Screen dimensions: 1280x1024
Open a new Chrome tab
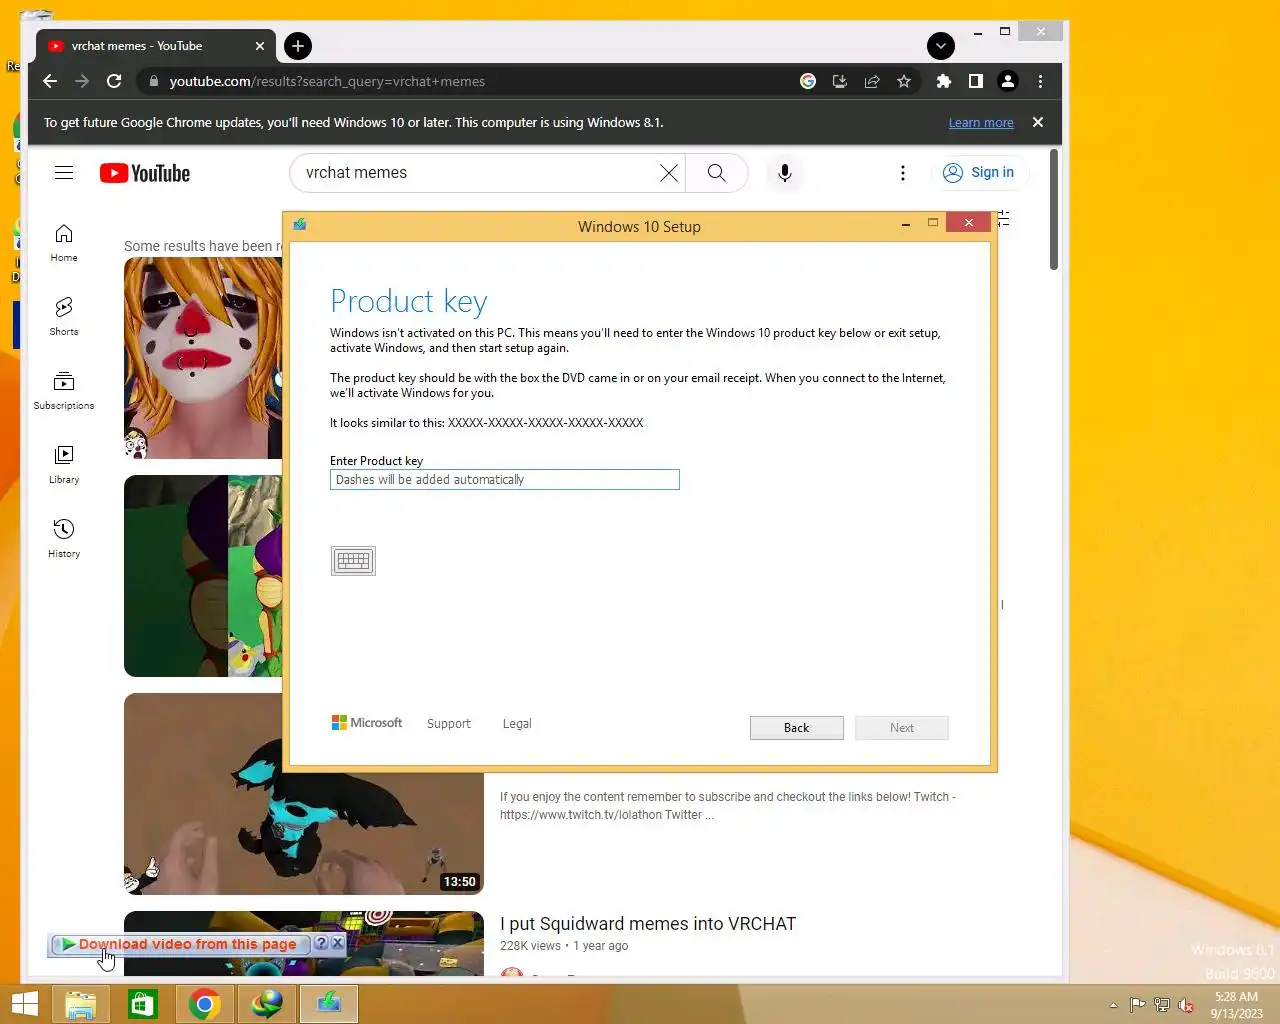298,46
